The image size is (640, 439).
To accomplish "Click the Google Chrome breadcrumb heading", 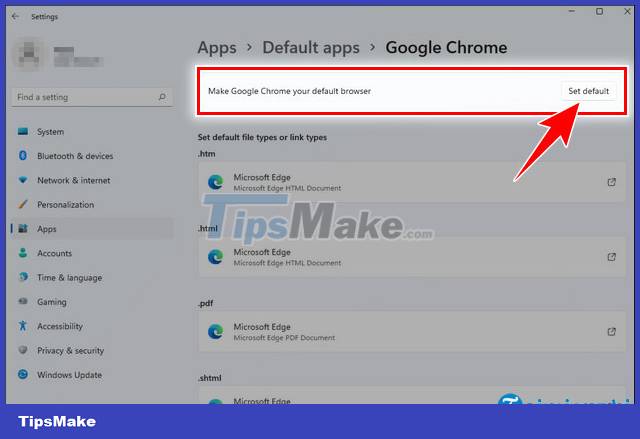I will (x=446, y=48).
